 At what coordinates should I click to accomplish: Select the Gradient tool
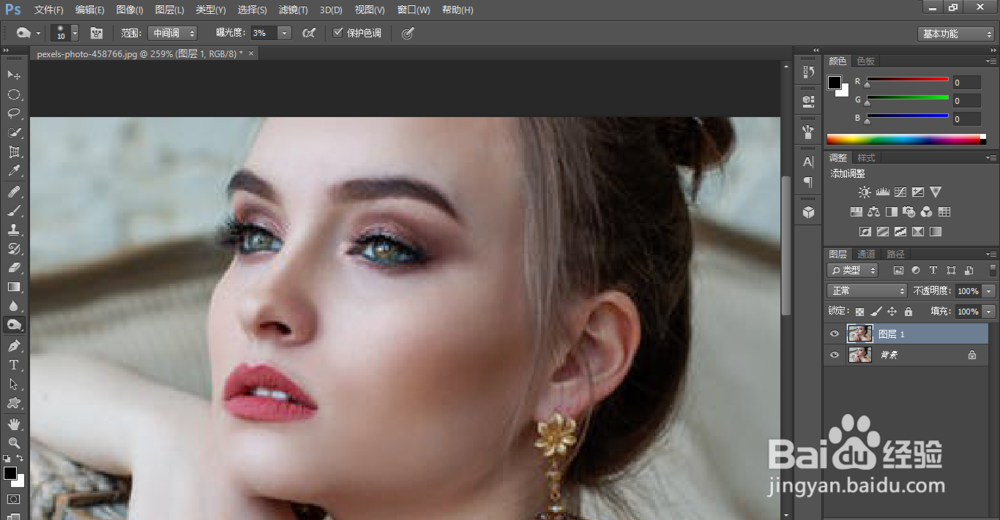pos(13,287)
